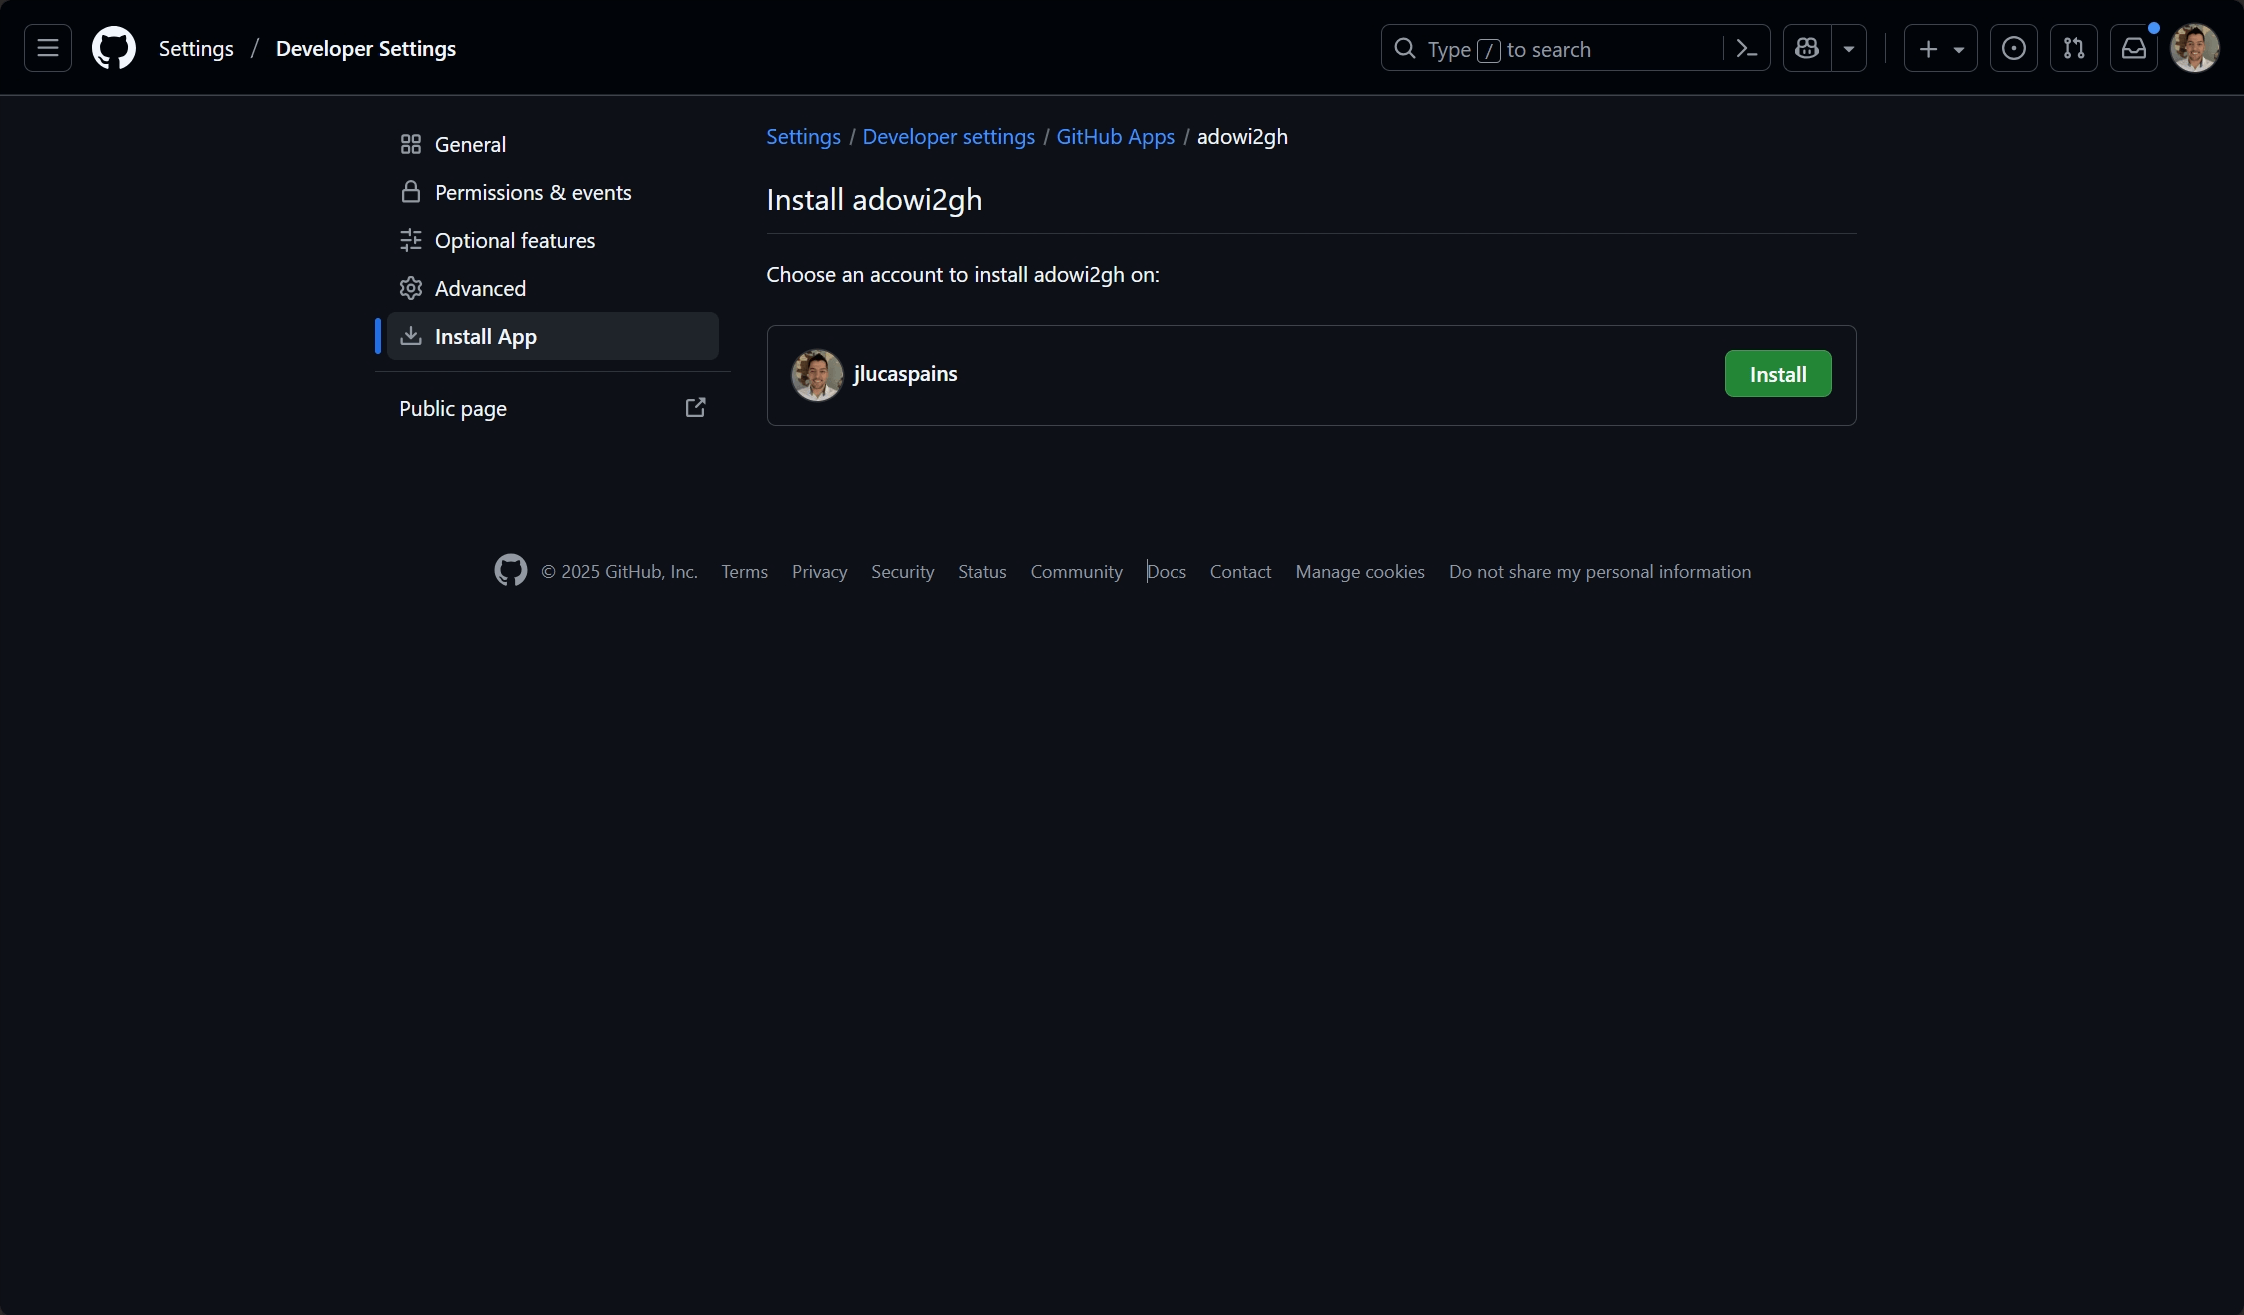Click the jlucaspains account avatar thumbnail
This screenshot has width=2244, height=1315.
tap(817, 375)
